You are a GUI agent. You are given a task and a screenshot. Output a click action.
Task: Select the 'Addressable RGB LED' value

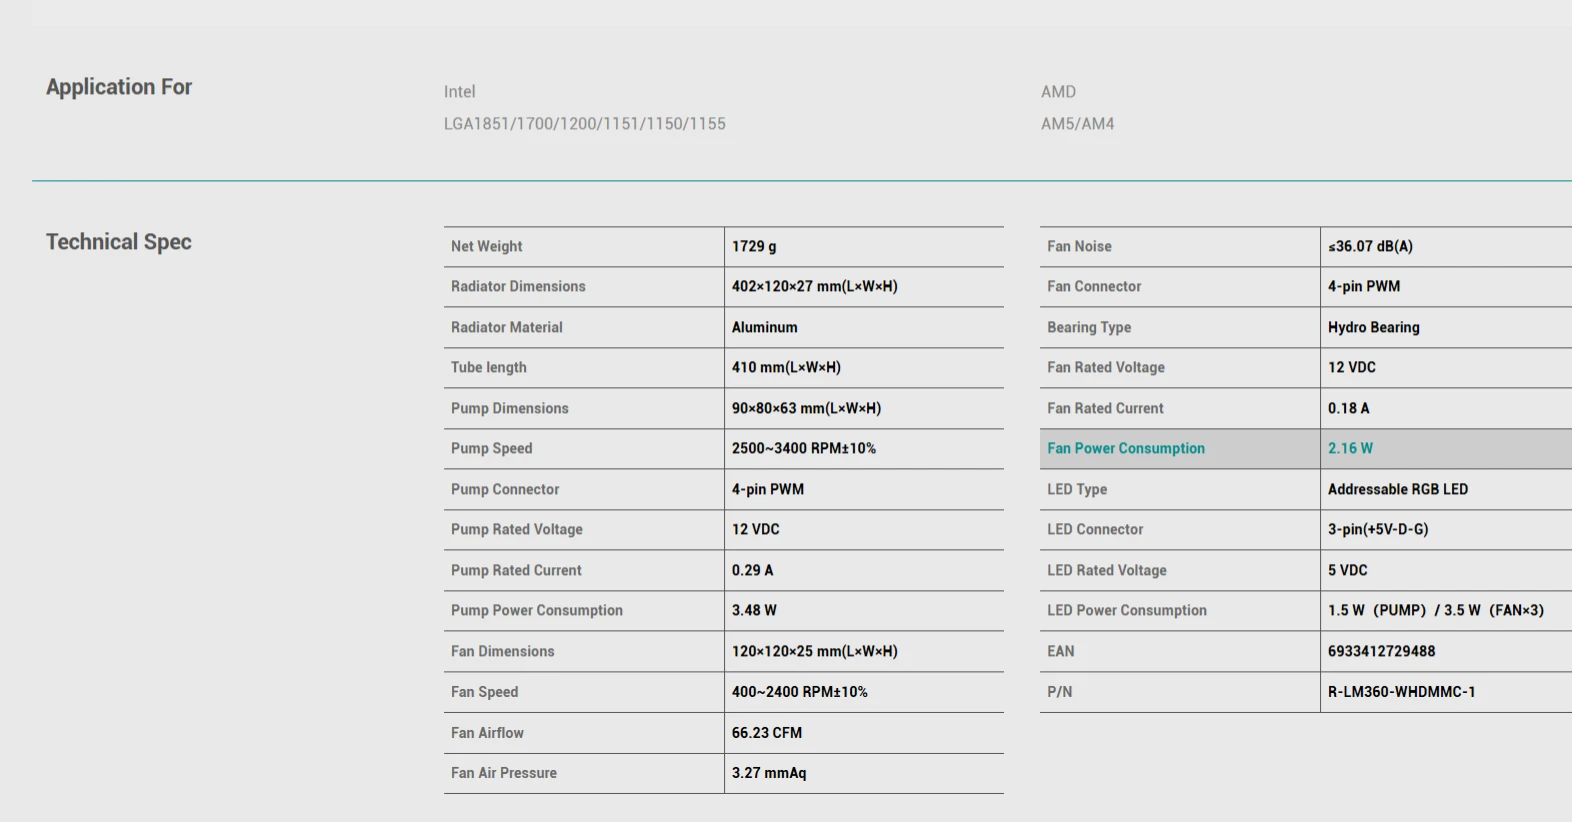pos(1398,489)
